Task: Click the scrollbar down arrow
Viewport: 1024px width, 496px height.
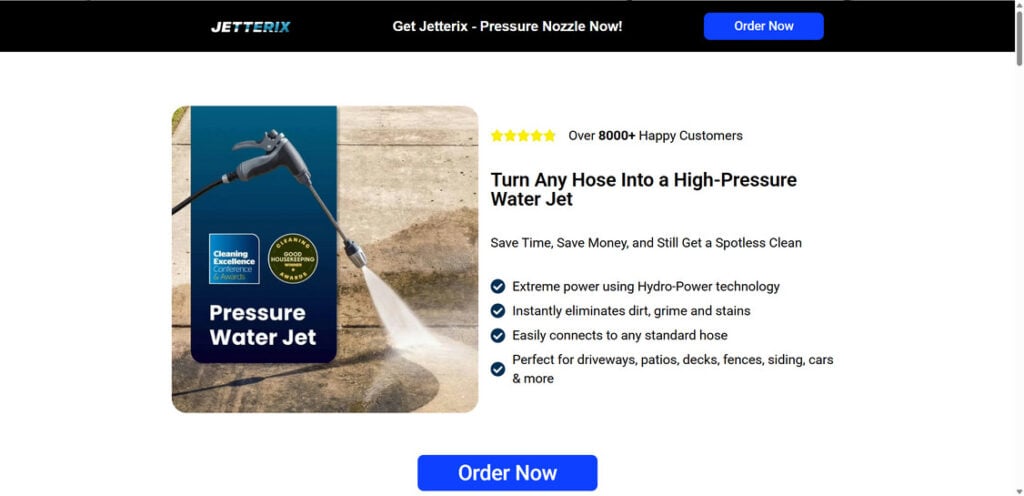Action: click(1019, 491)
